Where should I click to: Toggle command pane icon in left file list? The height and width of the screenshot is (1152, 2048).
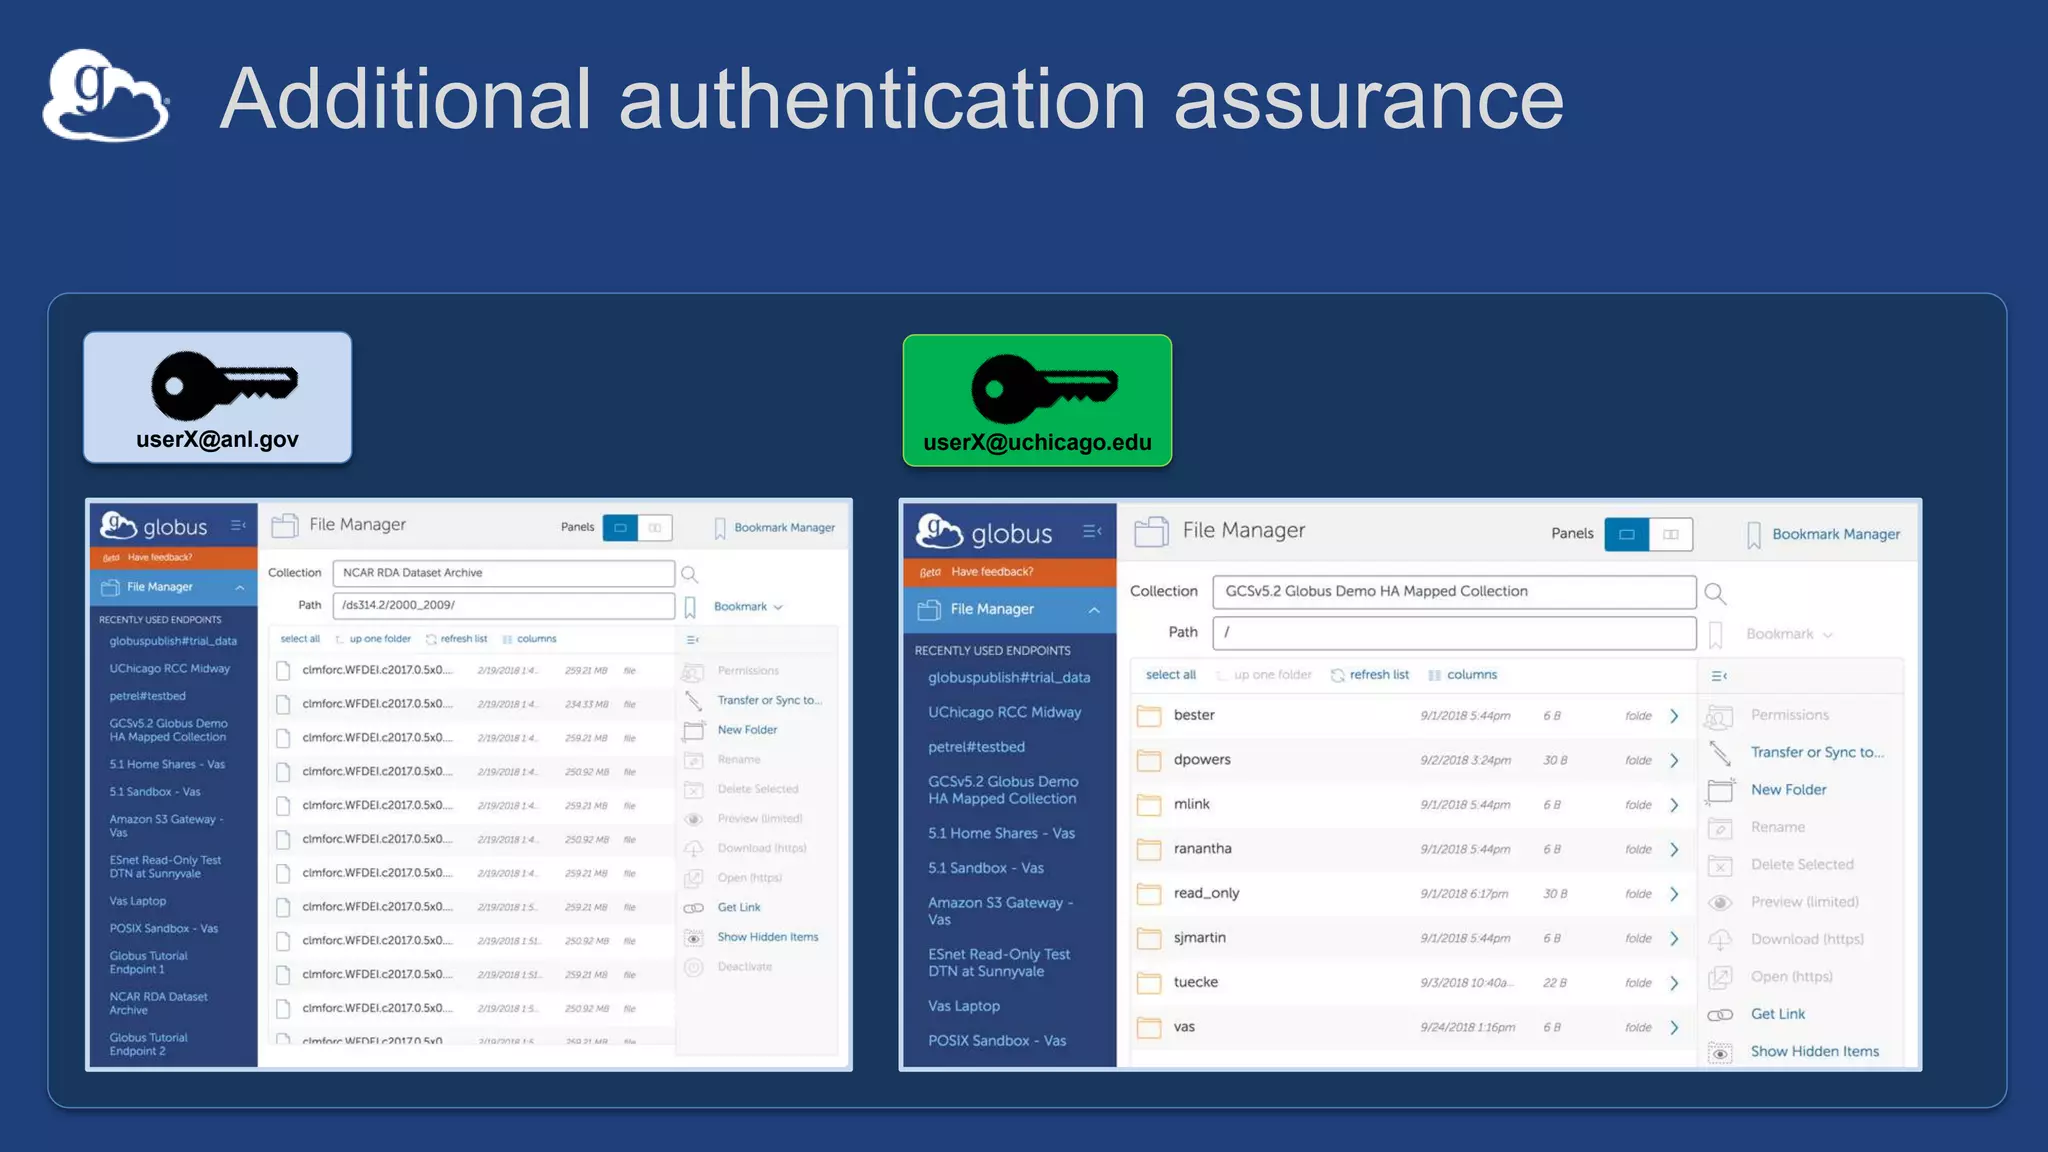click(692, 640)
